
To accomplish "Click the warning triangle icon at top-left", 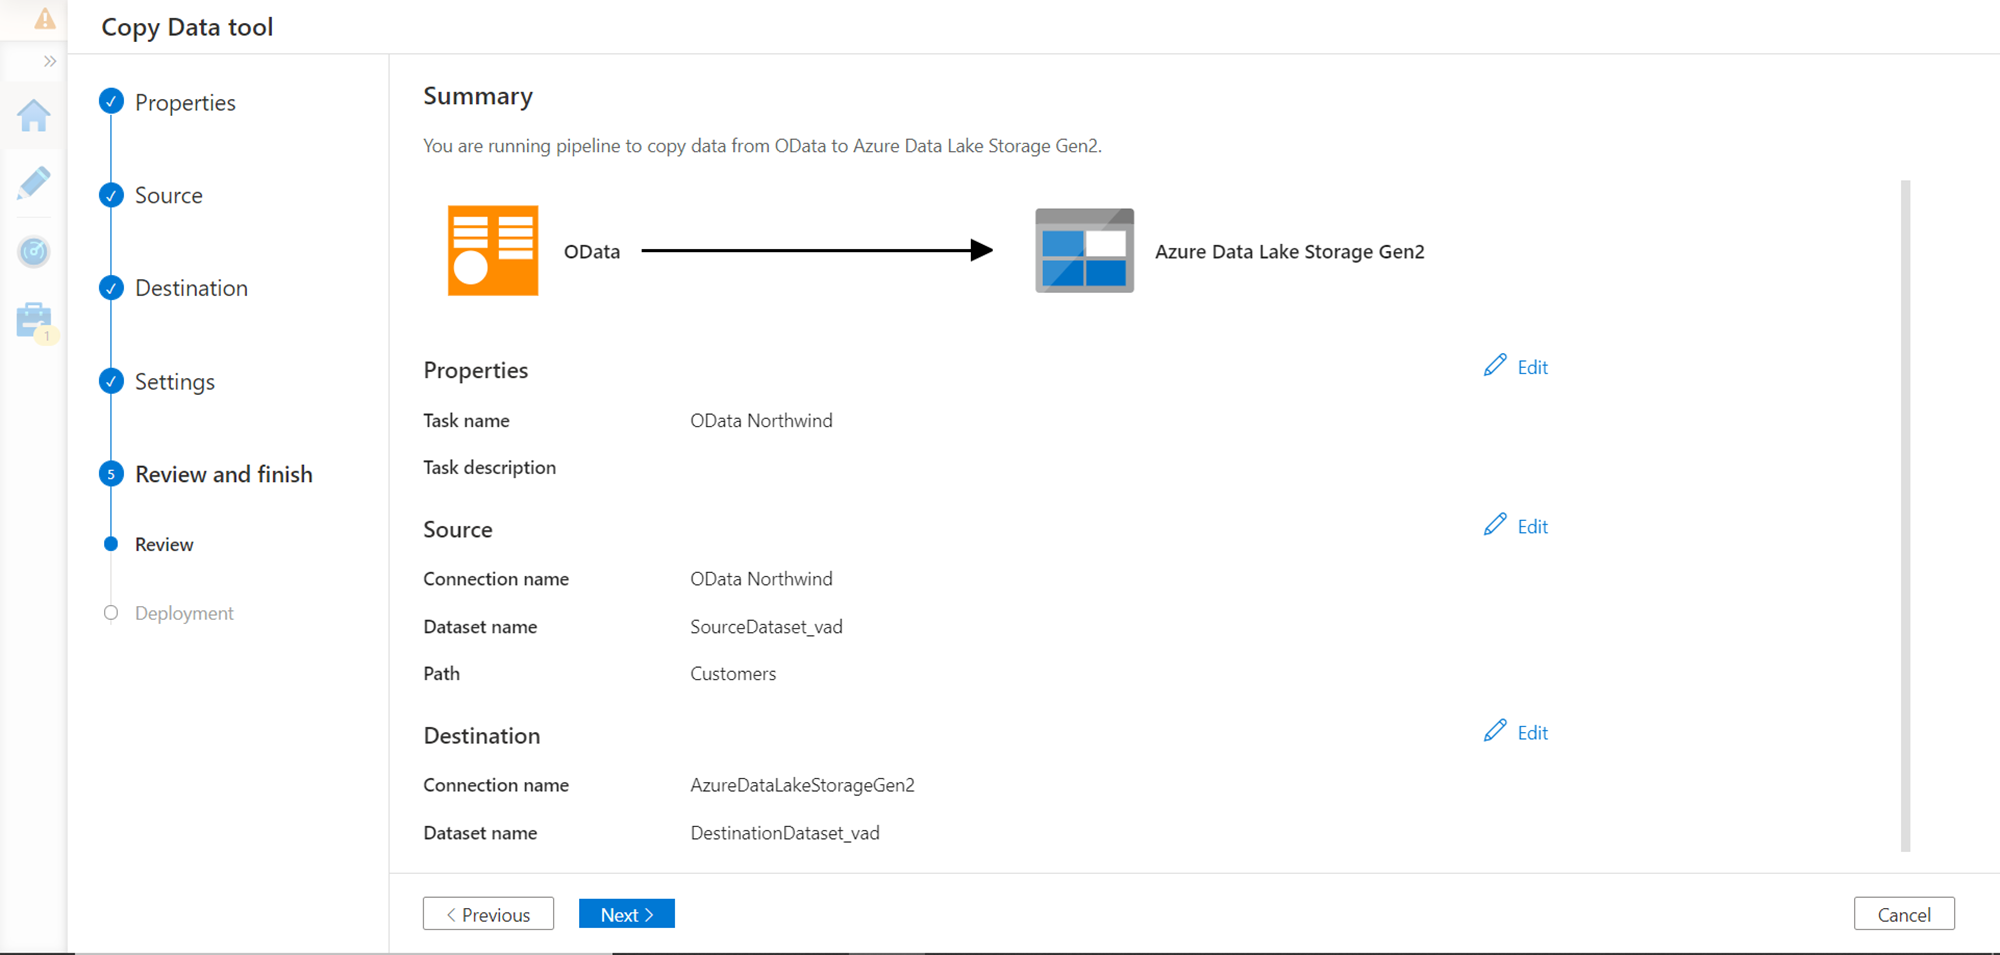I will pos(45,19).
